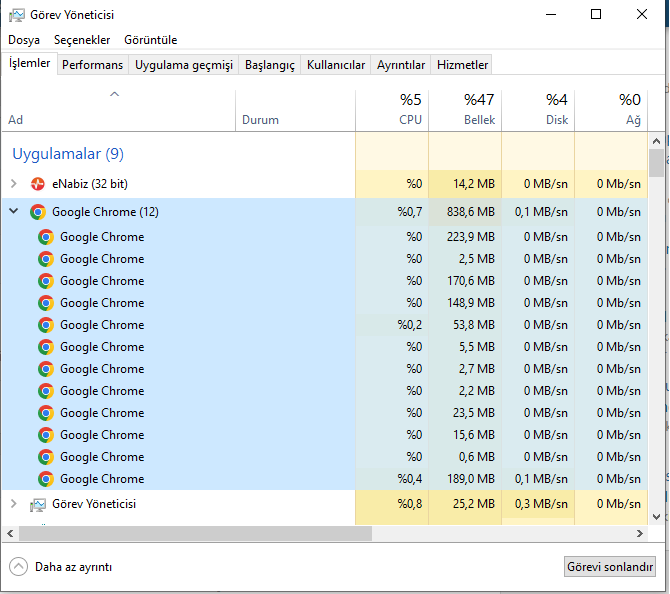Open the Seçenekler menu
670x594 pixels.
[x=82, y=40]
